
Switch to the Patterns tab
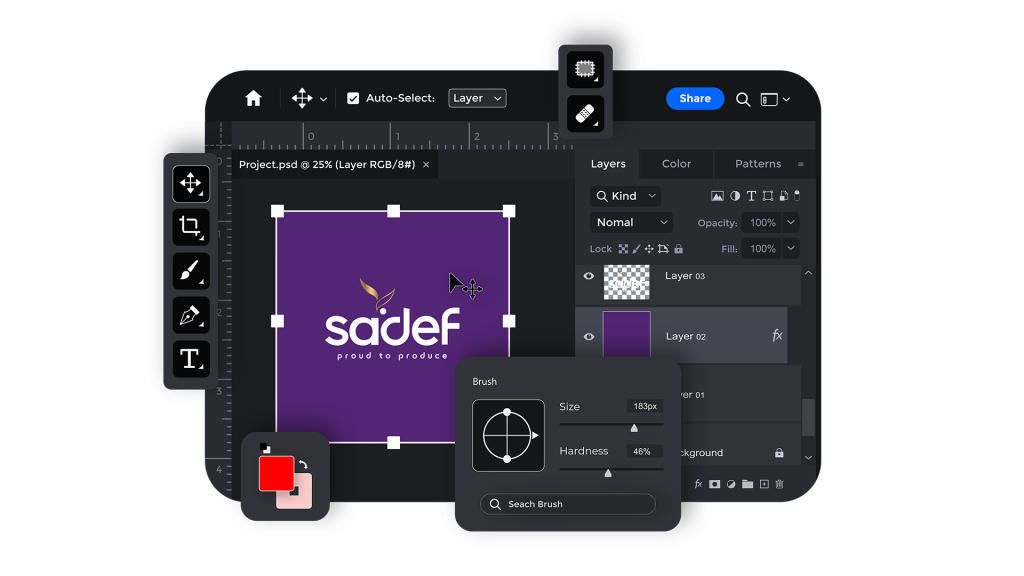click(758, 164)
